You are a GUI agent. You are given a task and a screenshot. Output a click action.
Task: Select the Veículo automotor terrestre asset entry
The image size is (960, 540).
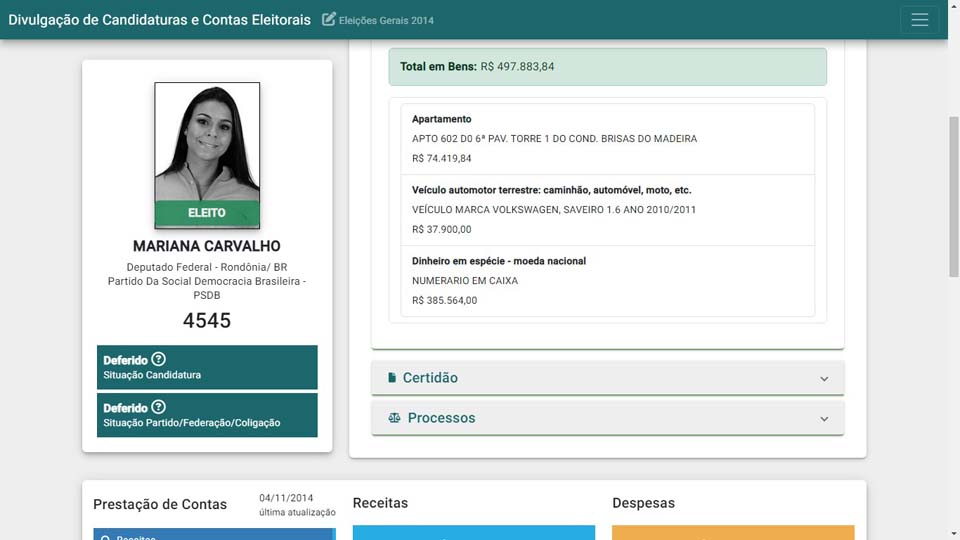click(x=607, y=210)
